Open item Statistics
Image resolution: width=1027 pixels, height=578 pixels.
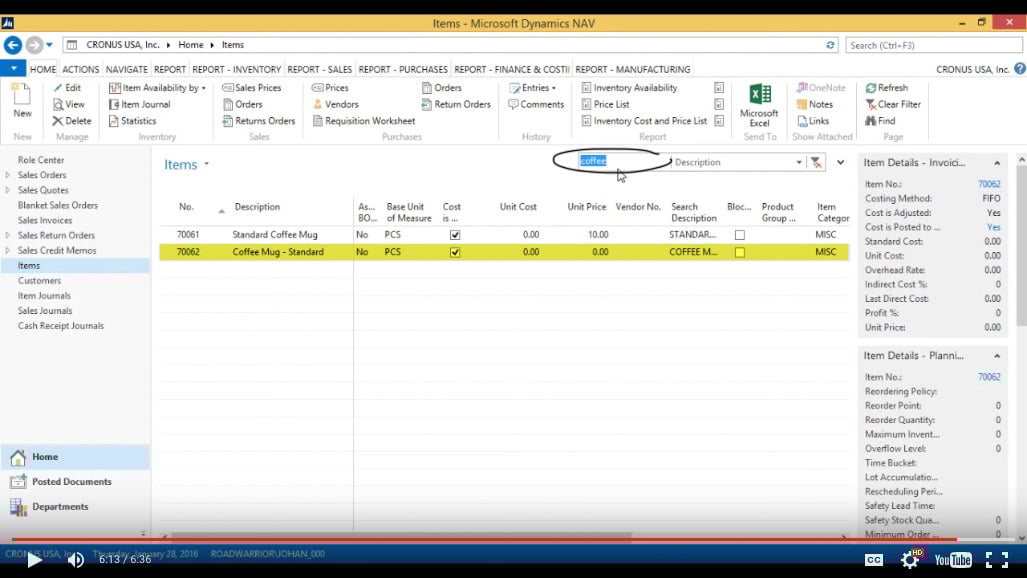point(132,121)
